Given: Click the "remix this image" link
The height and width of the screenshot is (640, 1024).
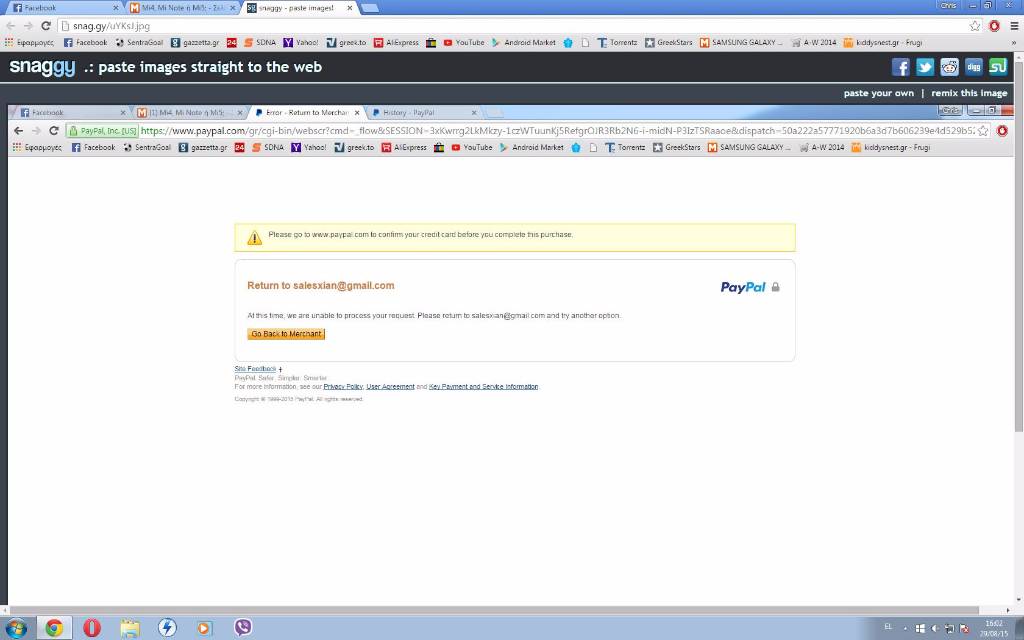Looking at the screenshot, I should [968, 93].
